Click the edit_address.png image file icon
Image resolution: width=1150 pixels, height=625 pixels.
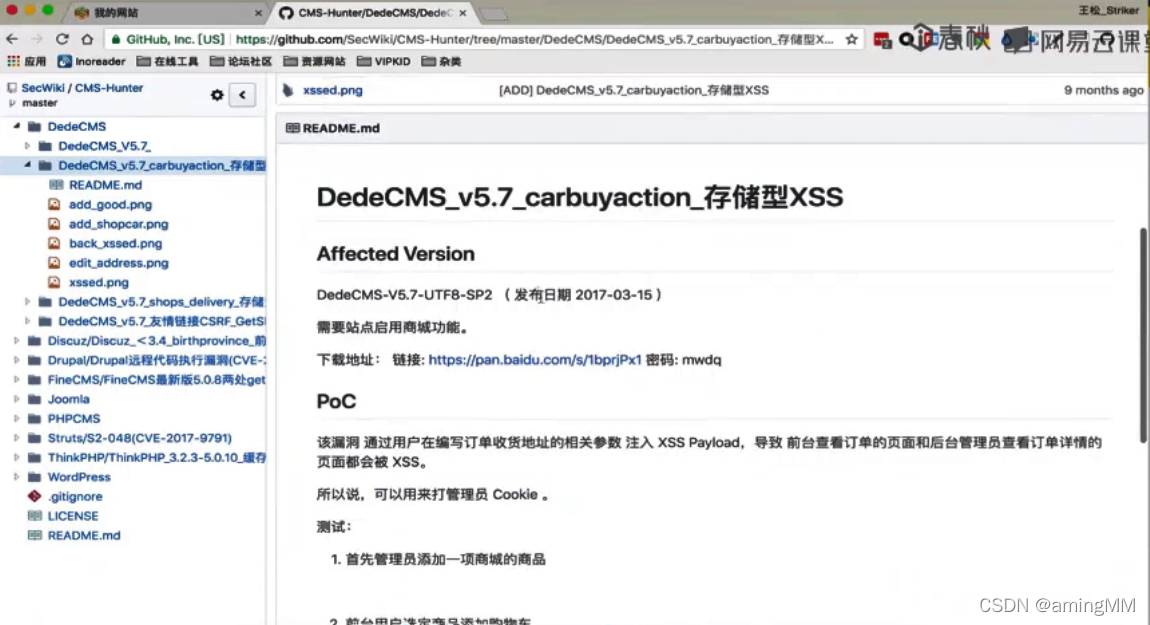54,263
